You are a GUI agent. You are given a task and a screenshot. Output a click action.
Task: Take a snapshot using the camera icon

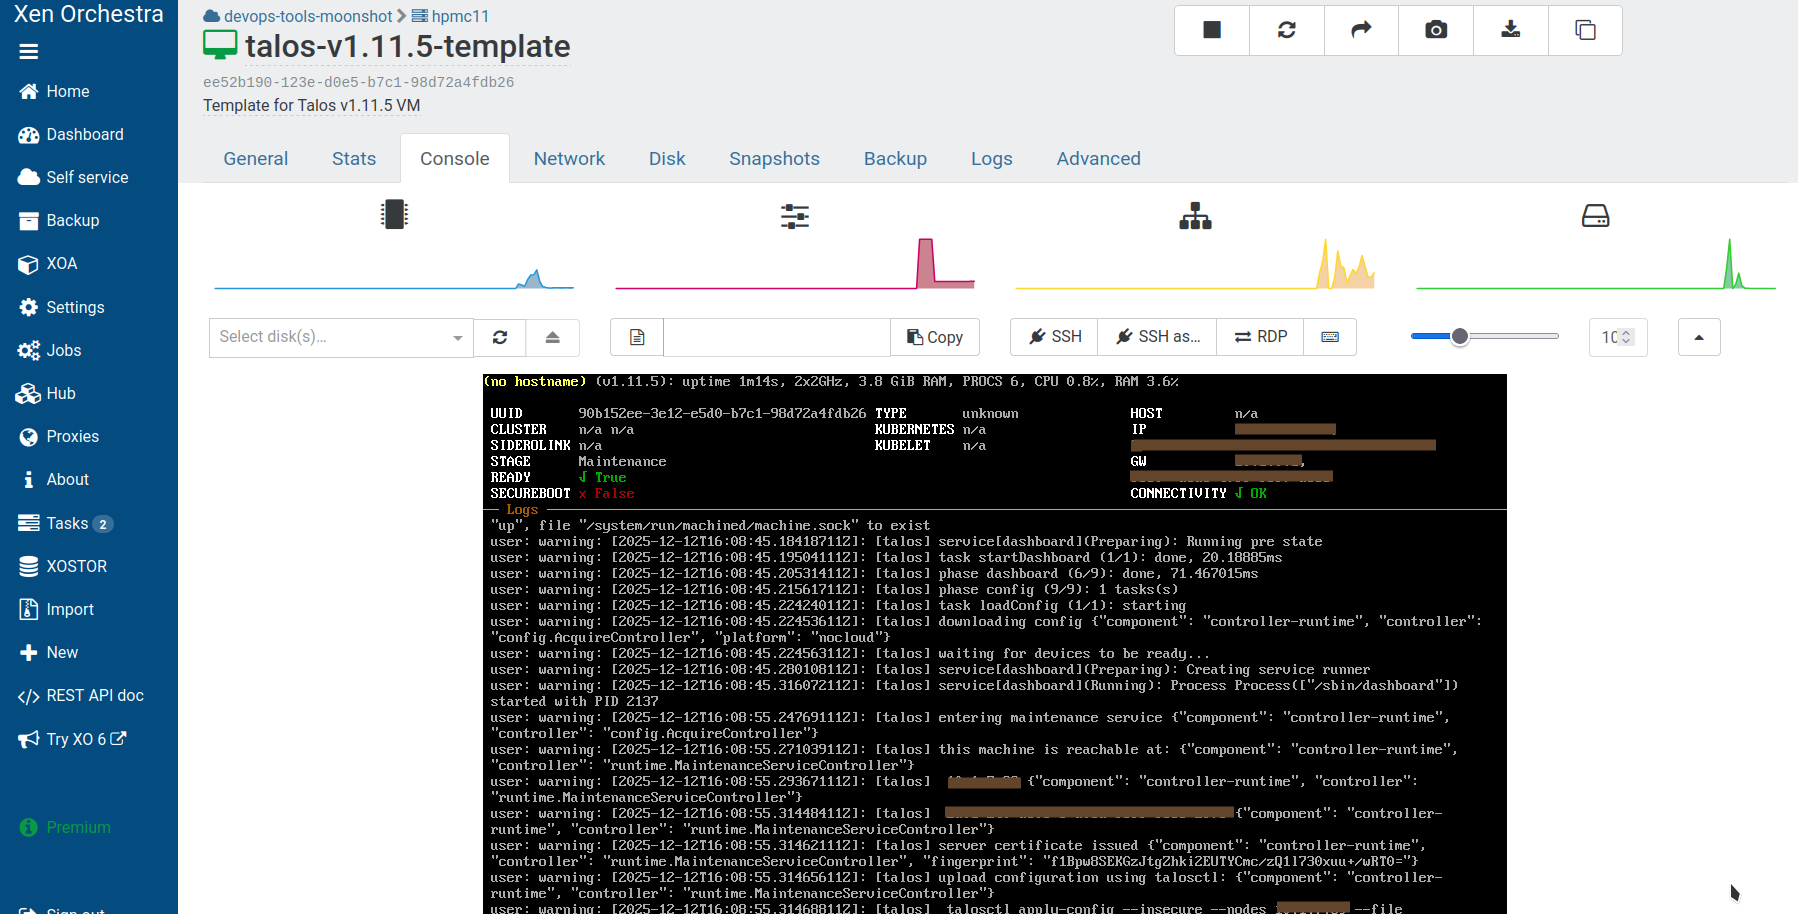[x=1435, y=30]
